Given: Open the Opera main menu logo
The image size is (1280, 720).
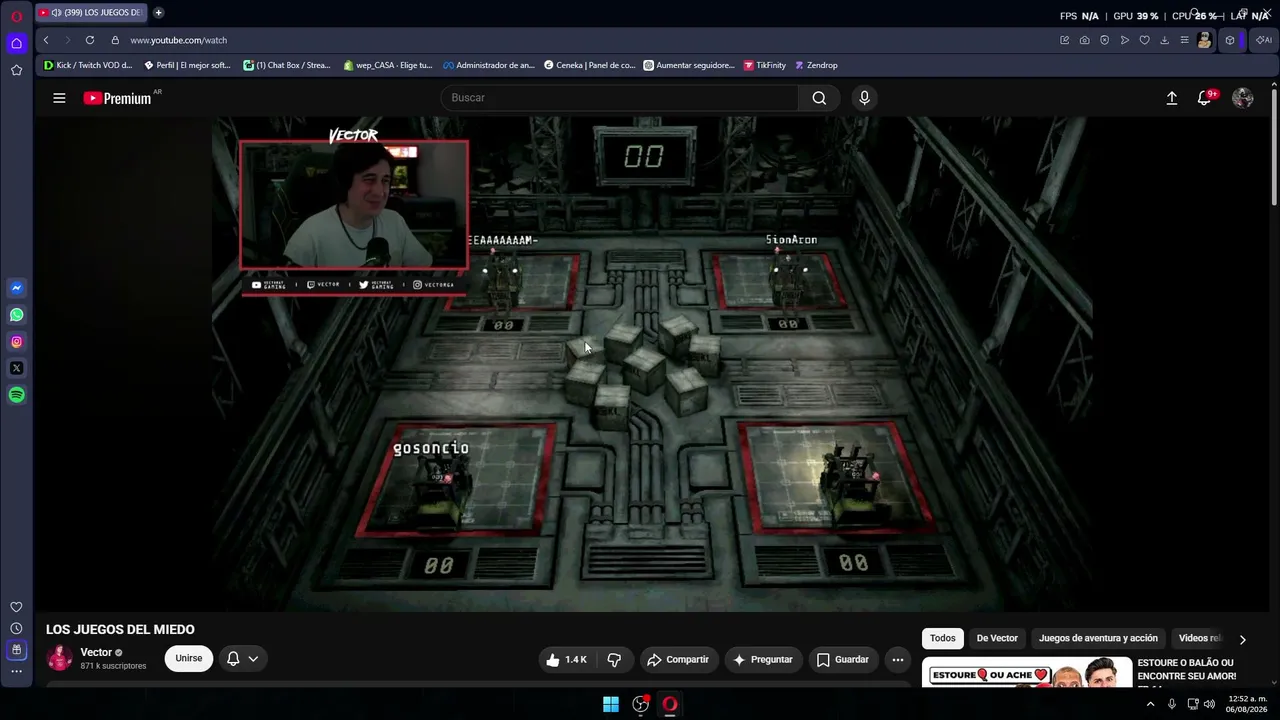Looking at the screenshot, I should [16, 16].
